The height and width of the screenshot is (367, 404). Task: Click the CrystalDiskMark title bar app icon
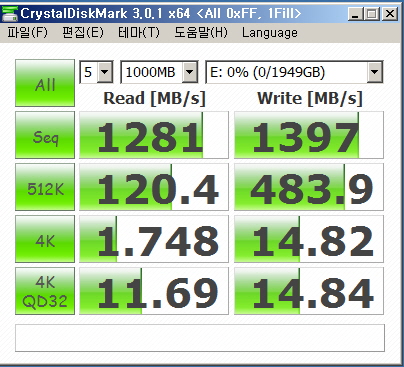[x=10, y=14]
